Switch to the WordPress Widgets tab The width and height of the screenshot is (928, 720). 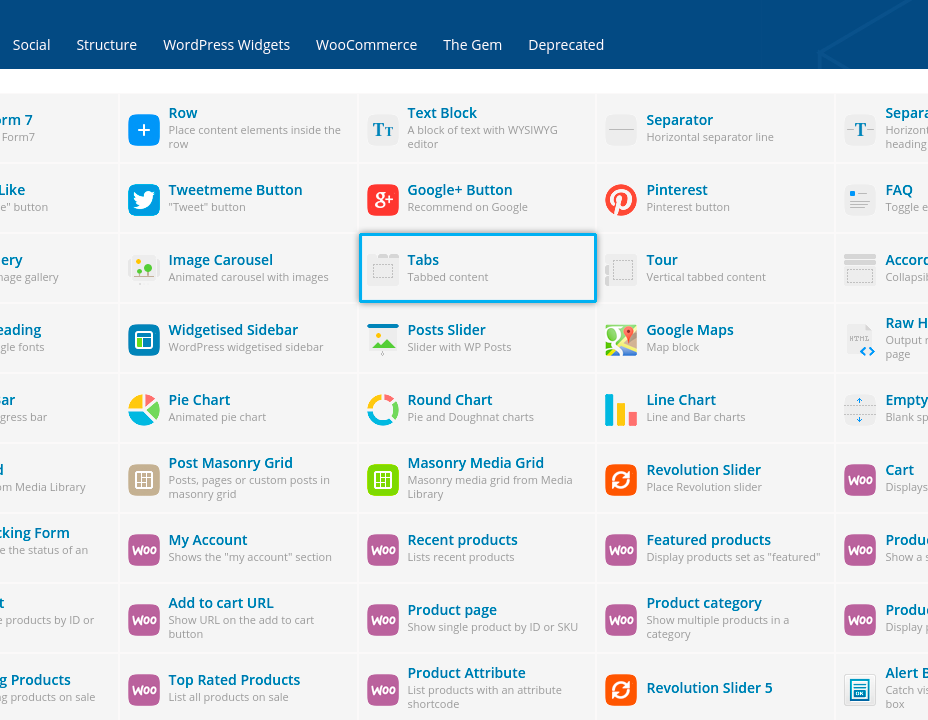point(226,45)
